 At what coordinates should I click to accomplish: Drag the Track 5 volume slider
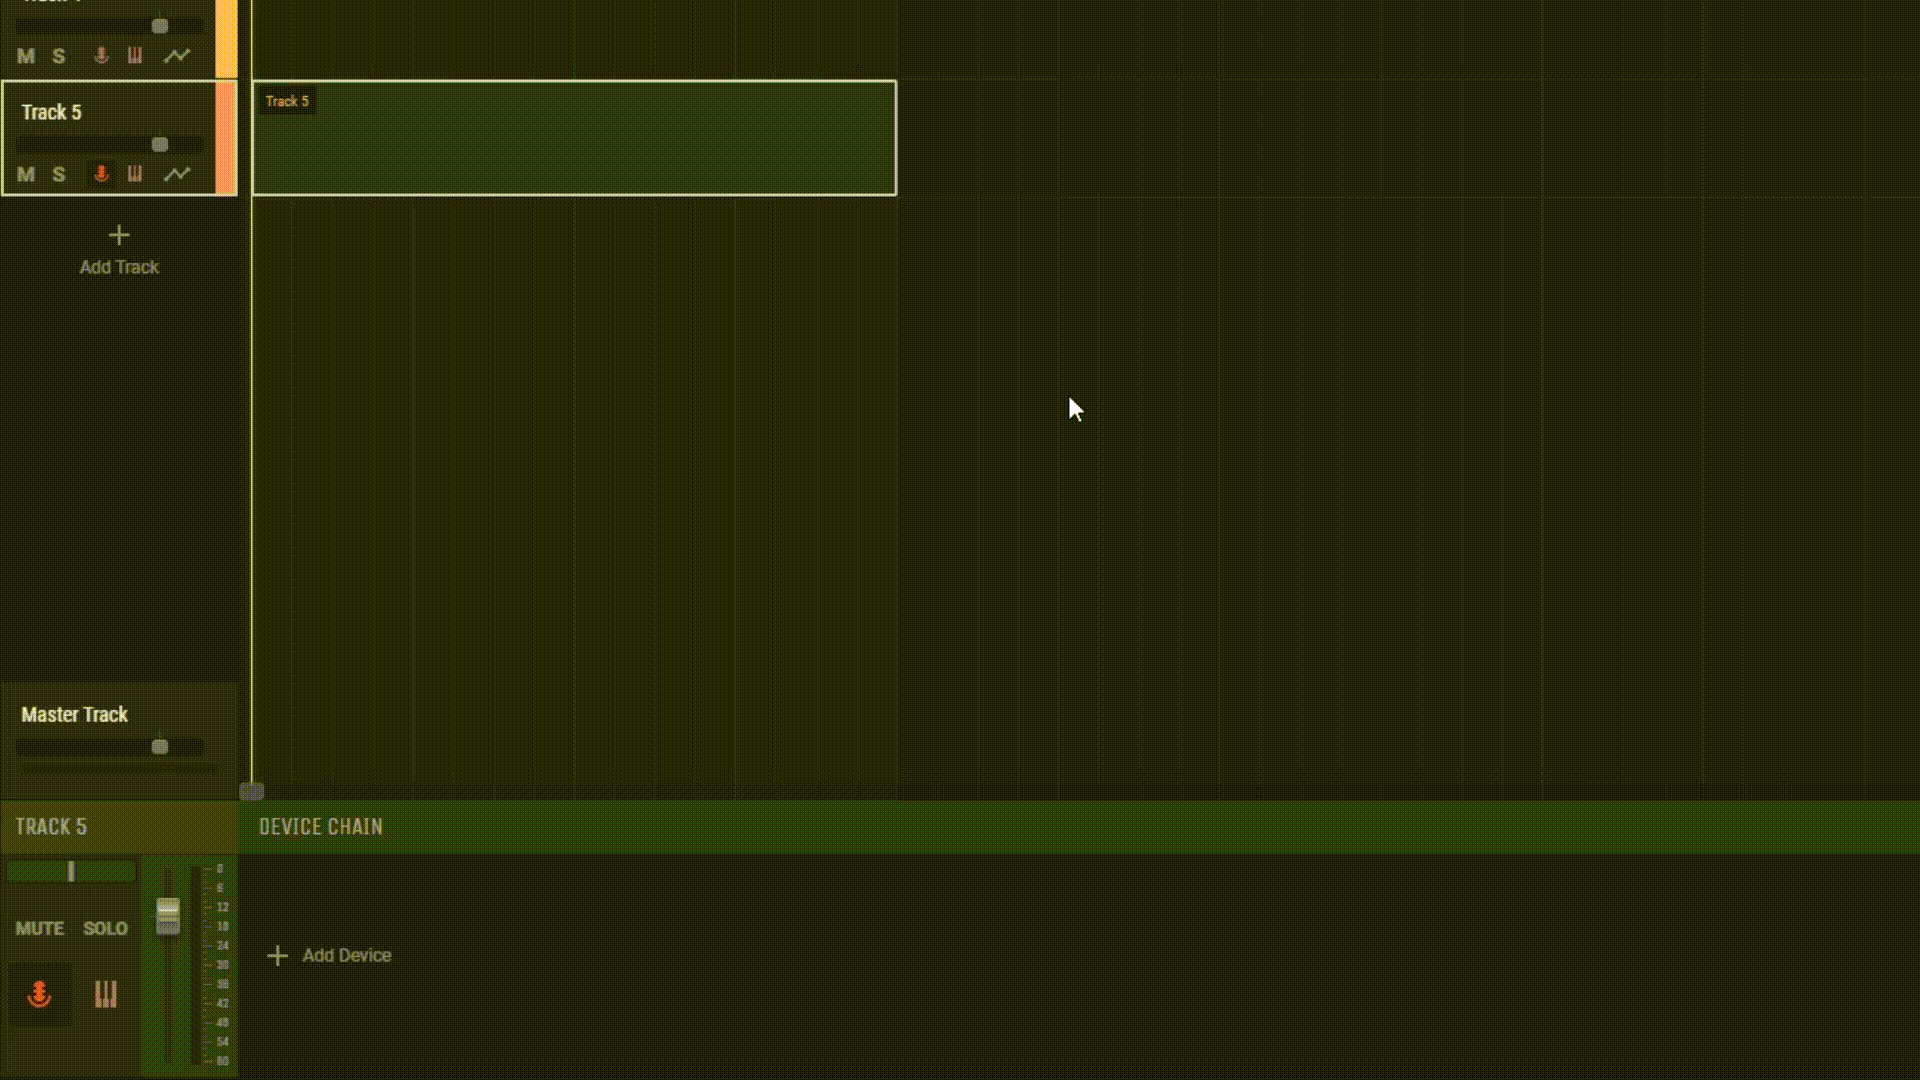(x=160, y=142)
